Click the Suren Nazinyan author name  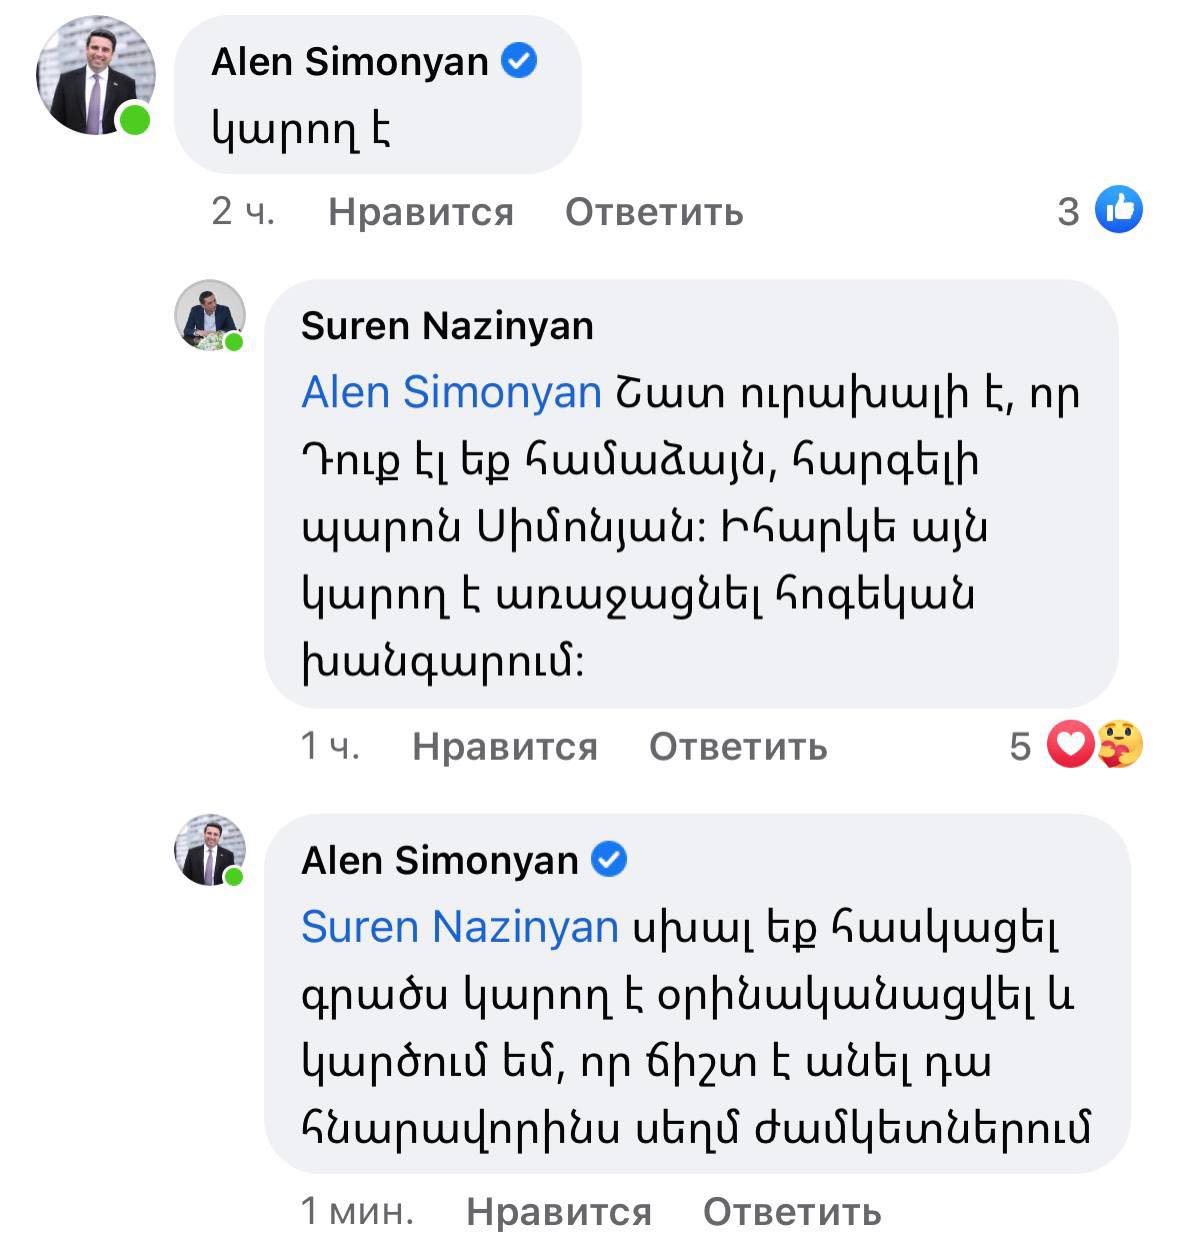pyautogui.click(x=447, y=326)
